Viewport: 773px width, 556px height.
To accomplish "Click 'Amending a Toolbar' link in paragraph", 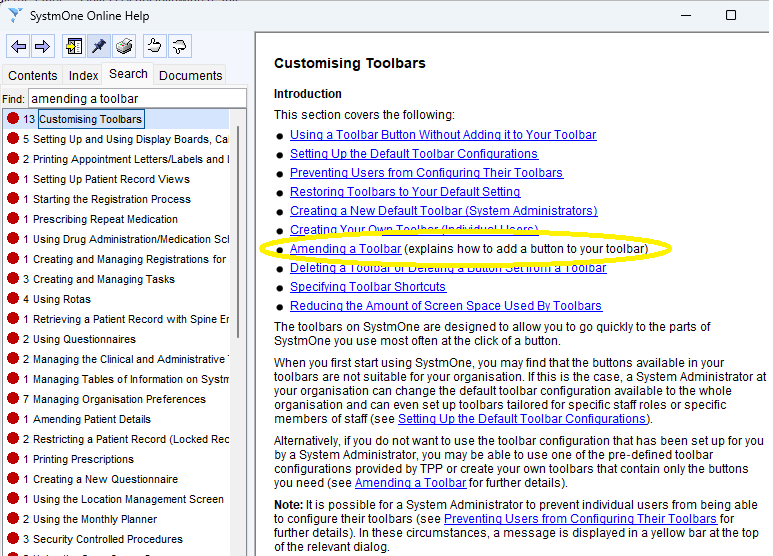I will click(410, 483).
